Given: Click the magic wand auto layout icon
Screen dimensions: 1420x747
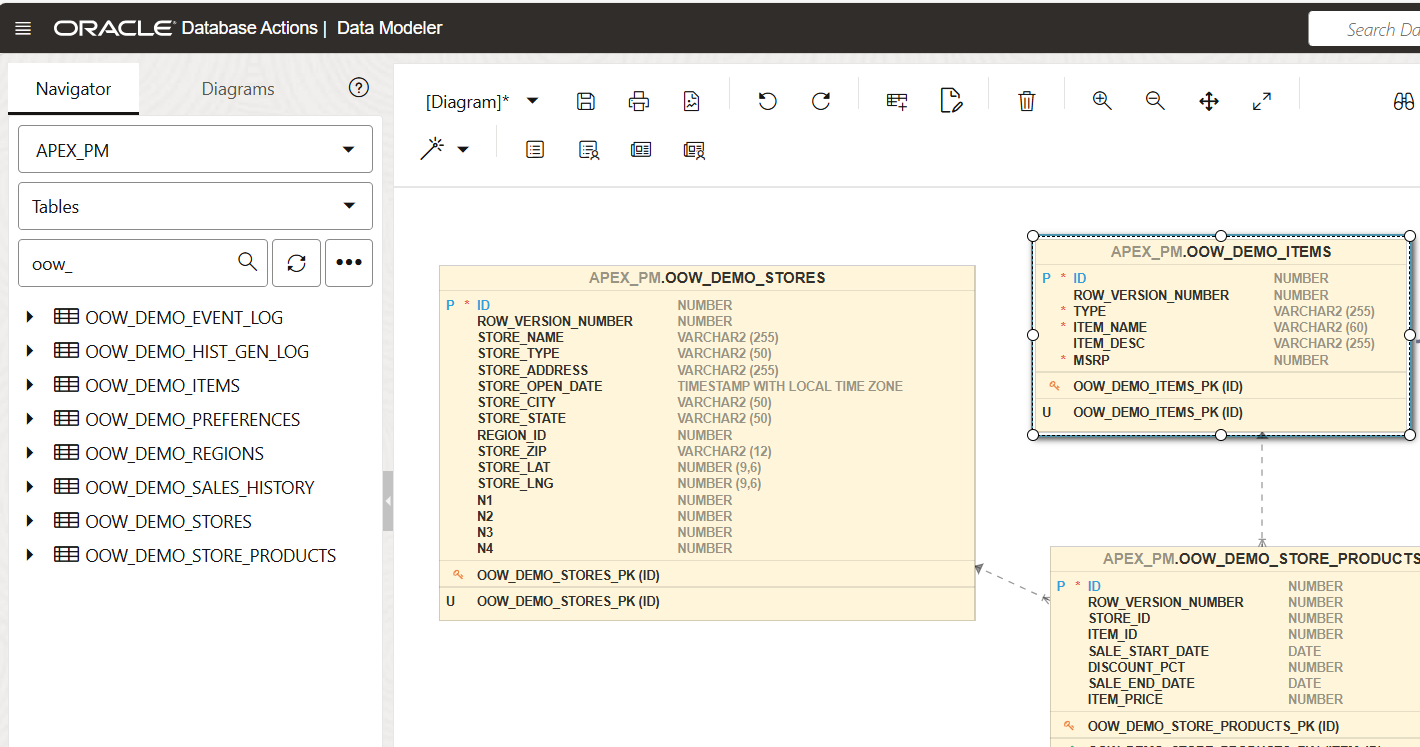Looking at the screenshot, I should click(x=432, y=149).
